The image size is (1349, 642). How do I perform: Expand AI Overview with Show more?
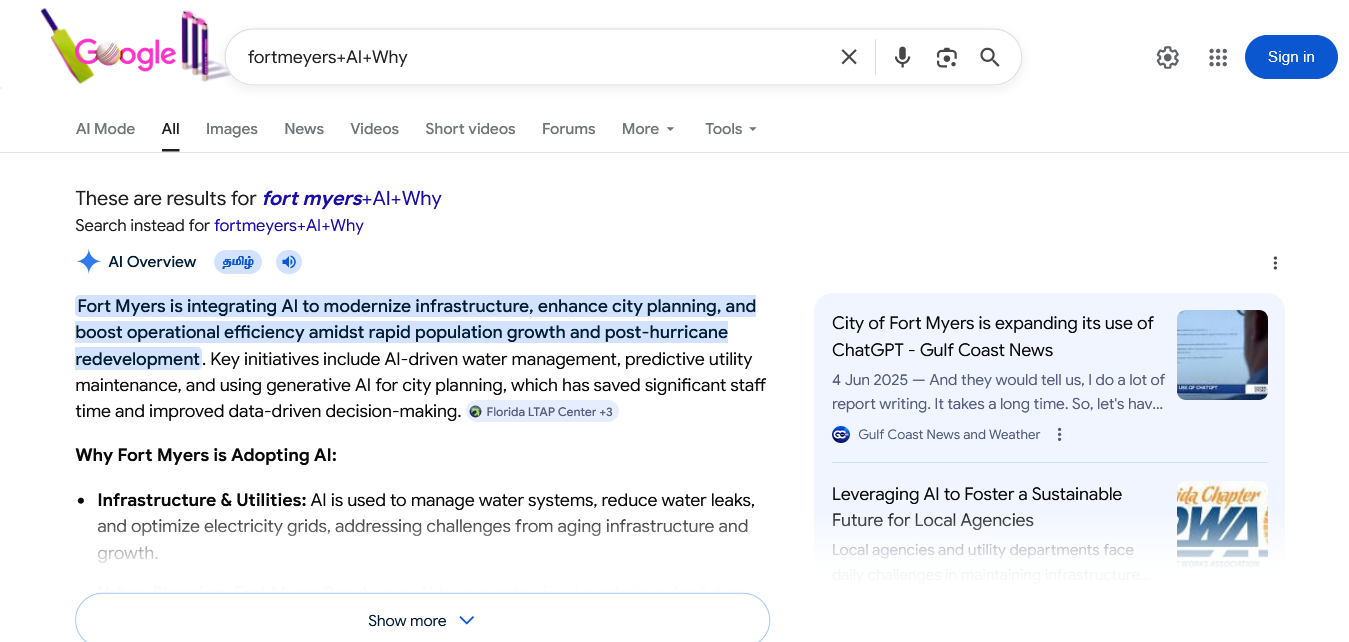click(x=422, y=620)
